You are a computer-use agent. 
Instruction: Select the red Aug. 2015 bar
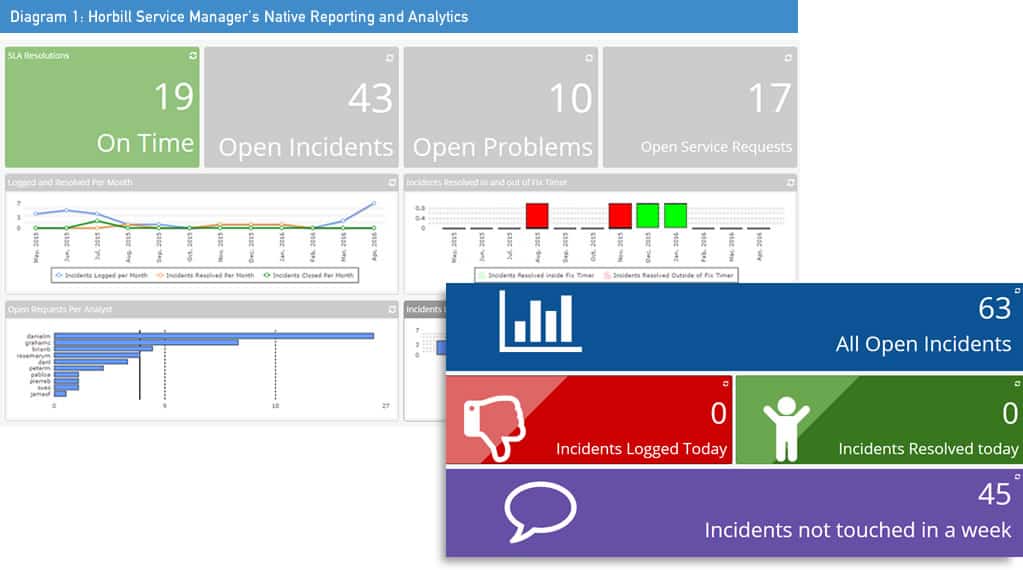(537, 215)
